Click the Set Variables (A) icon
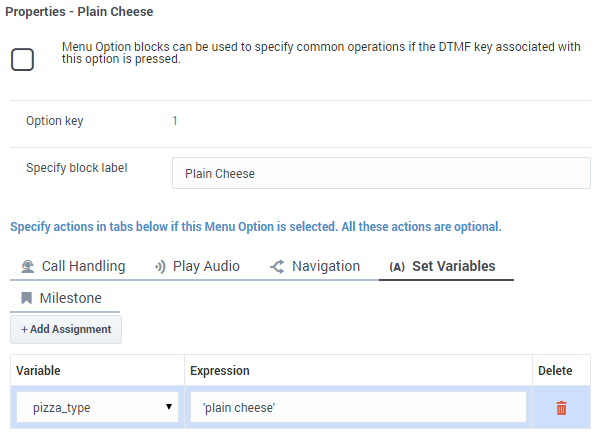The width and height of the screenshot is (603, 441). coord(397,267)
